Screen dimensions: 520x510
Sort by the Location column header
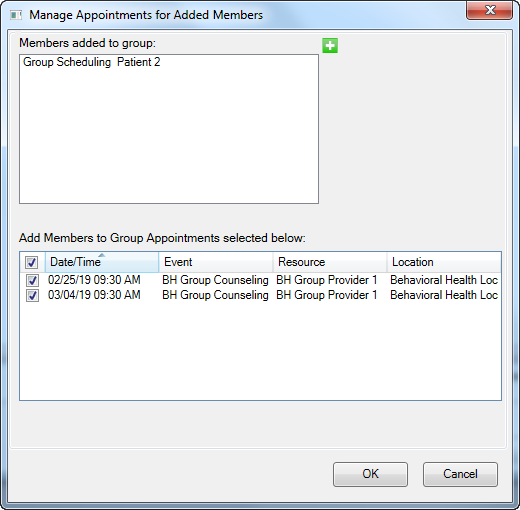(444, 262)
